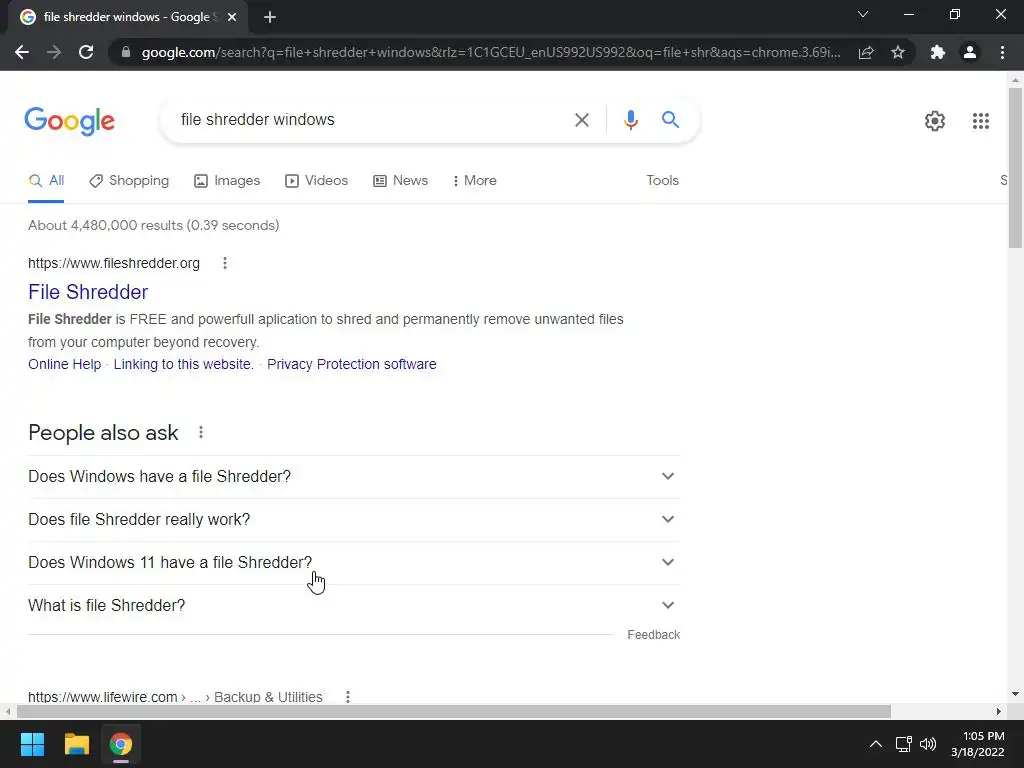Click the vertical scrollbar thumb

tap(1015, 168)
